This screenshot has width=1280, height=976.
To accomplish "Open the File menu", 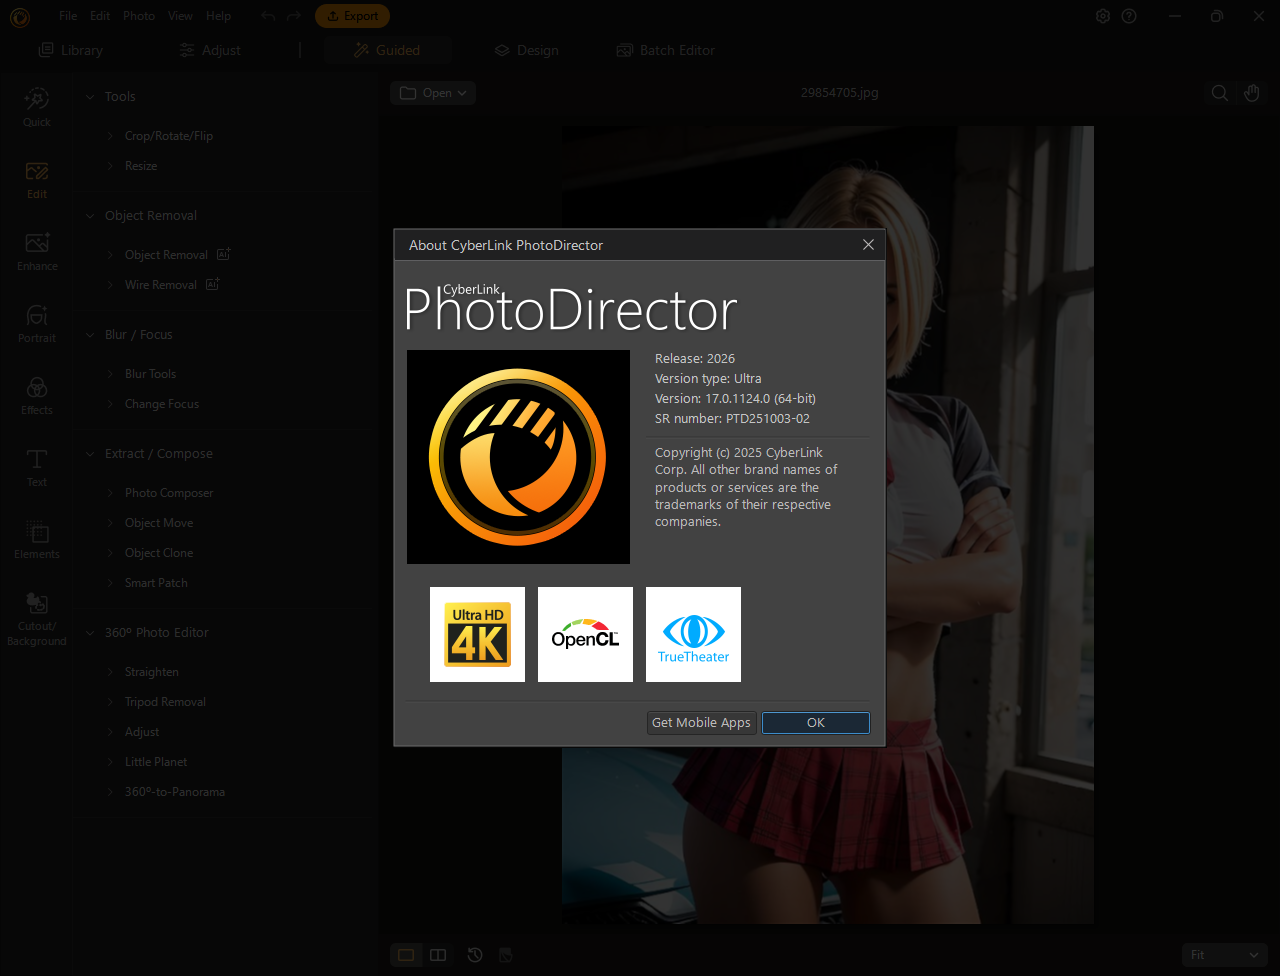I will pyautogui.click(x=68, y=16).
